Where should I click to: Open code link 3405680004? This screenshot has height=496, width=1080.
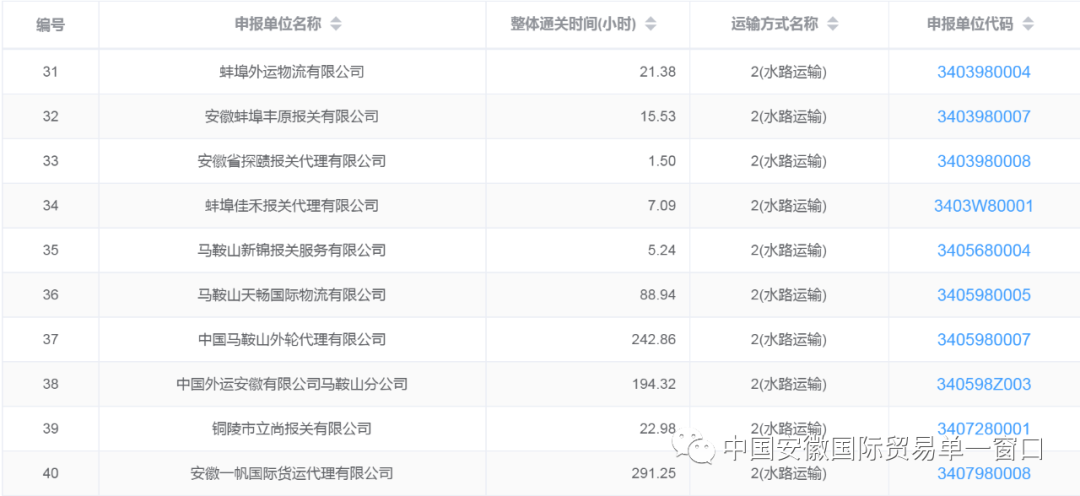tap(984, 250)
